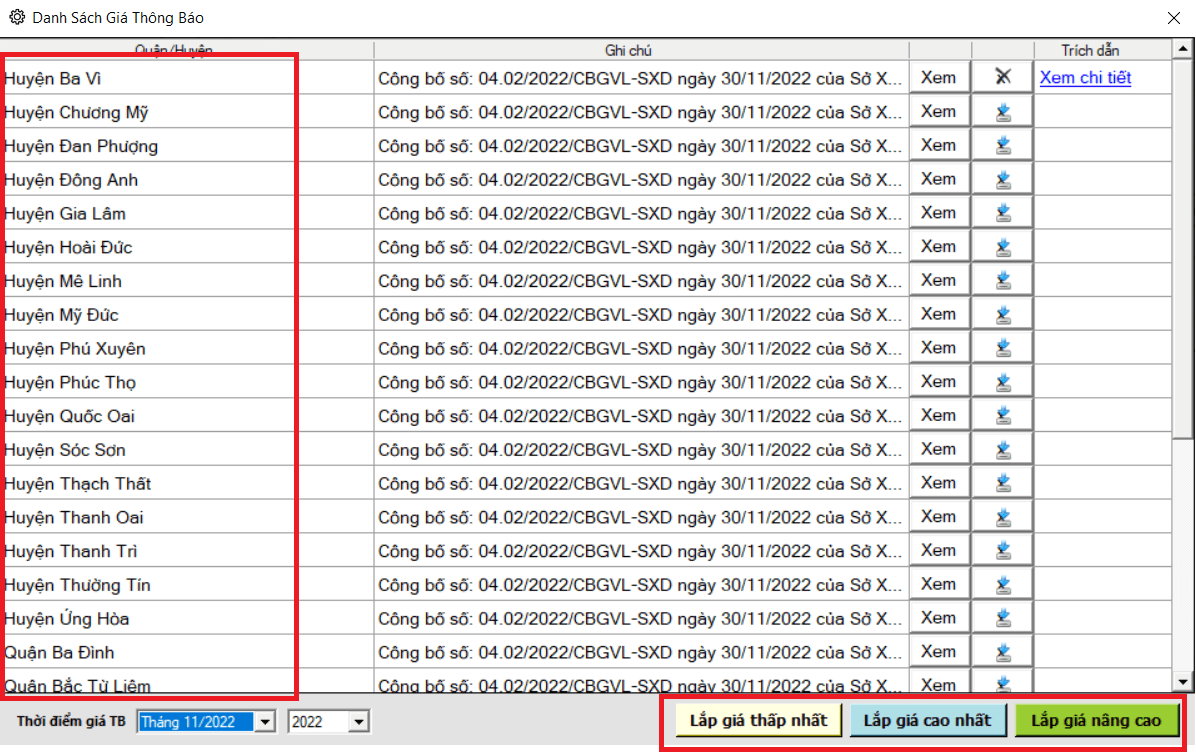Click the green Lắp giá nâng cao button
The image size is (1196, 755).
point(1096,720)
